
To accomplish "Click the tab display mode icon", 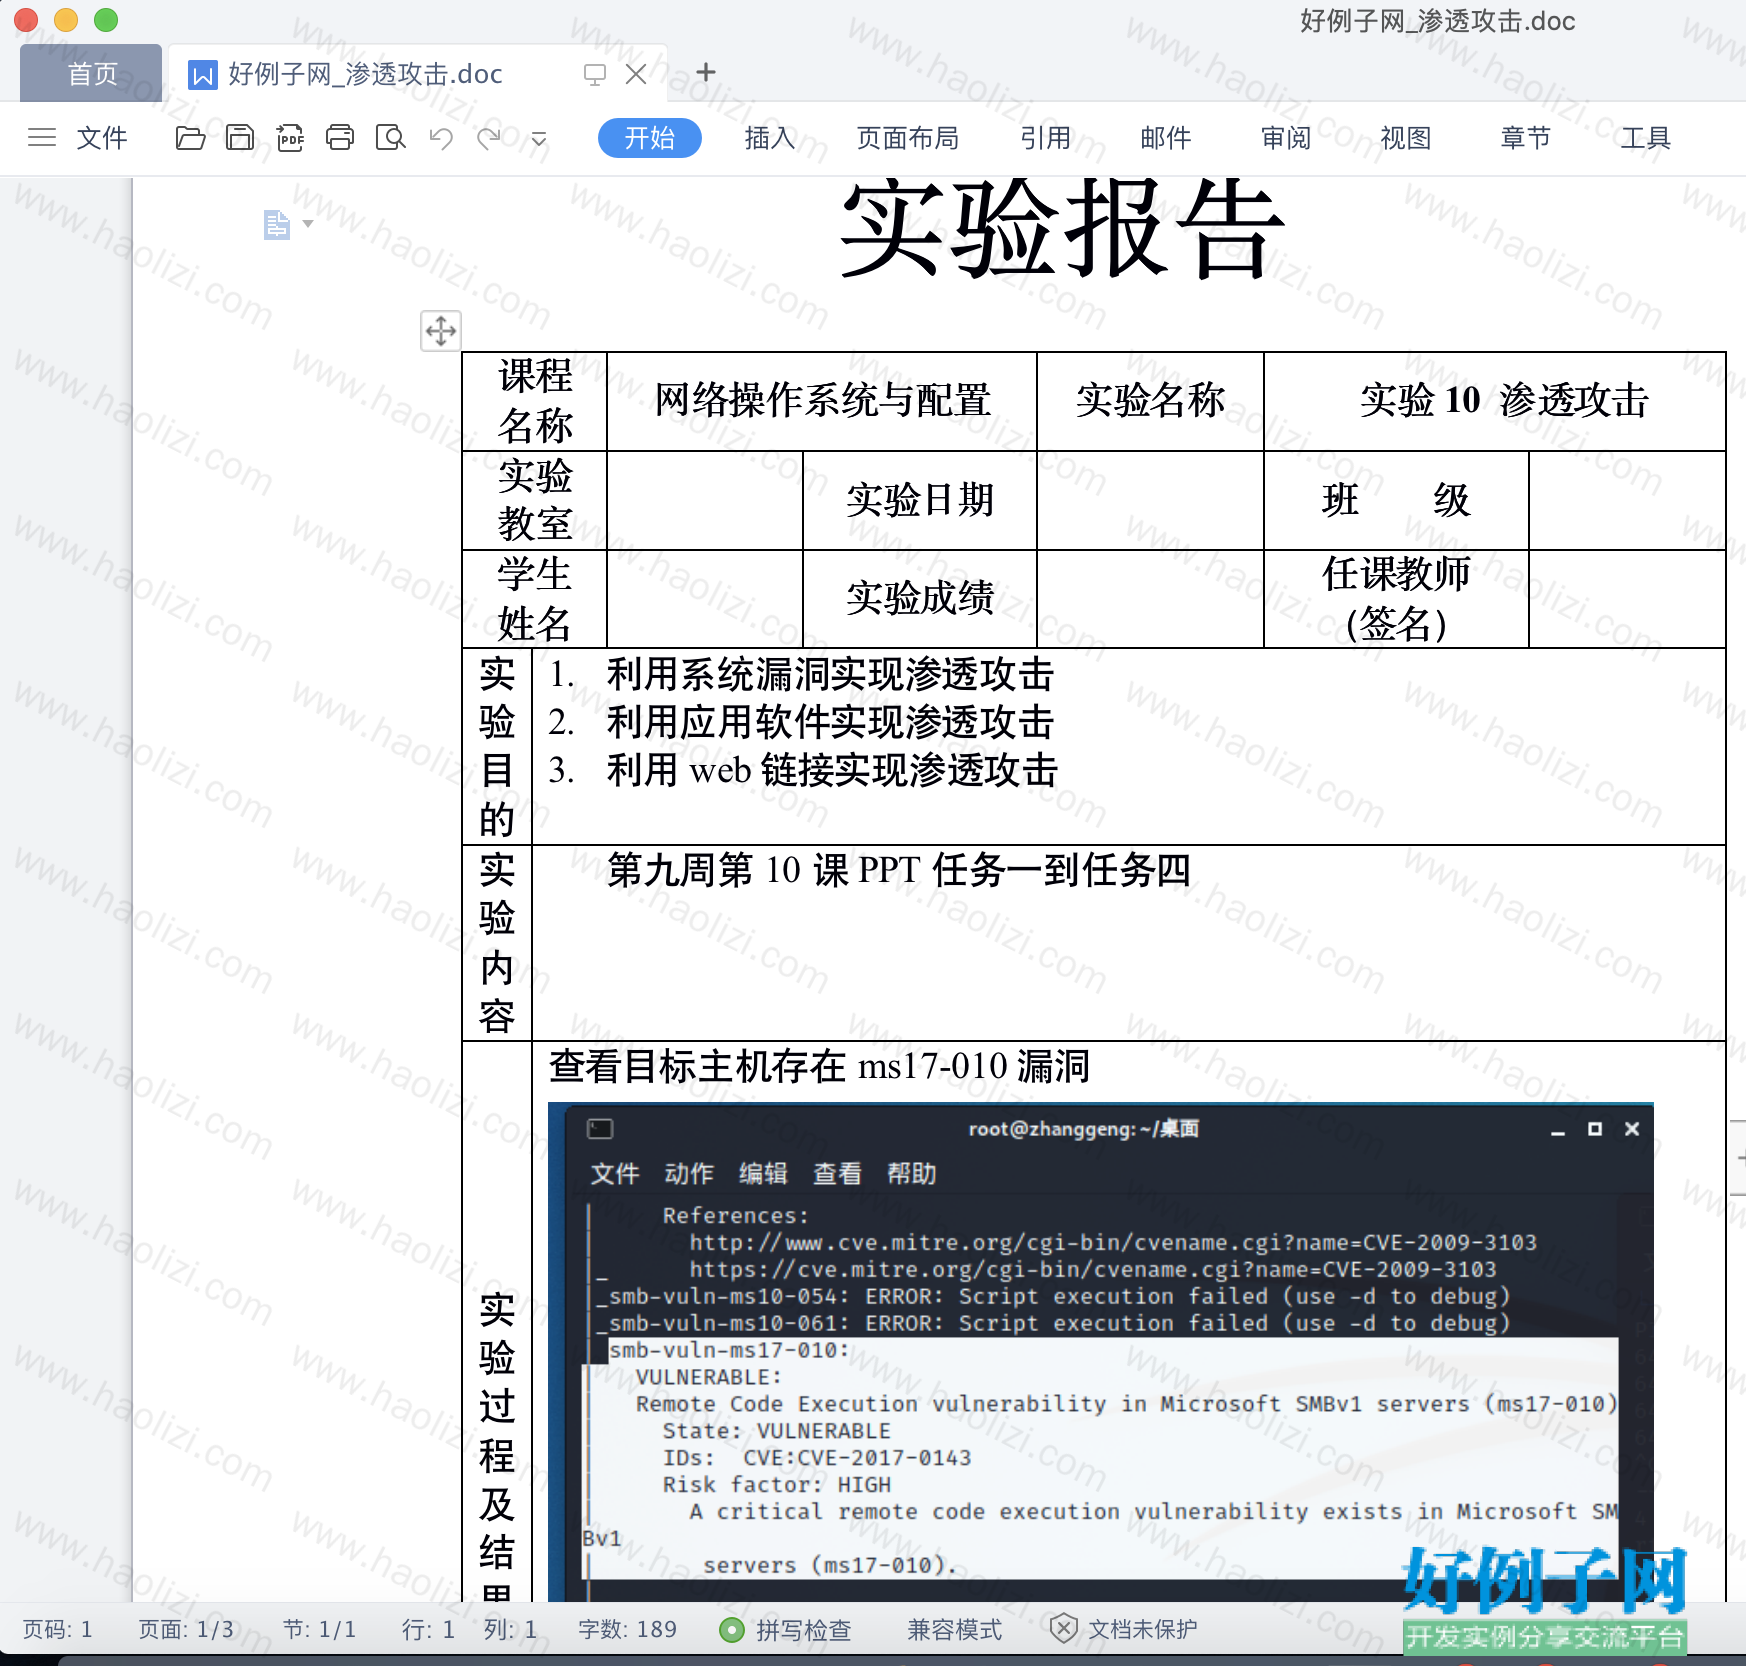I will coord(595,74).
